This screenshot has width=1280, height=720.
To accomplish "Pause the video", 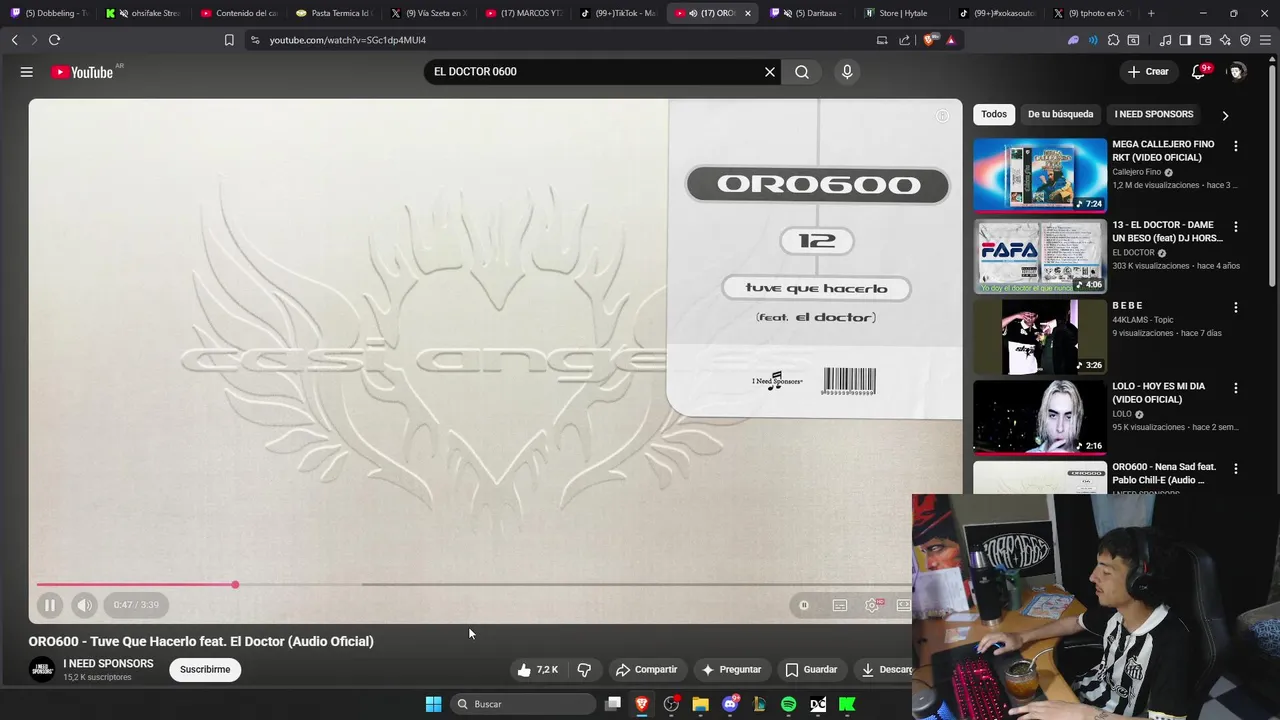I will (49, 605).
